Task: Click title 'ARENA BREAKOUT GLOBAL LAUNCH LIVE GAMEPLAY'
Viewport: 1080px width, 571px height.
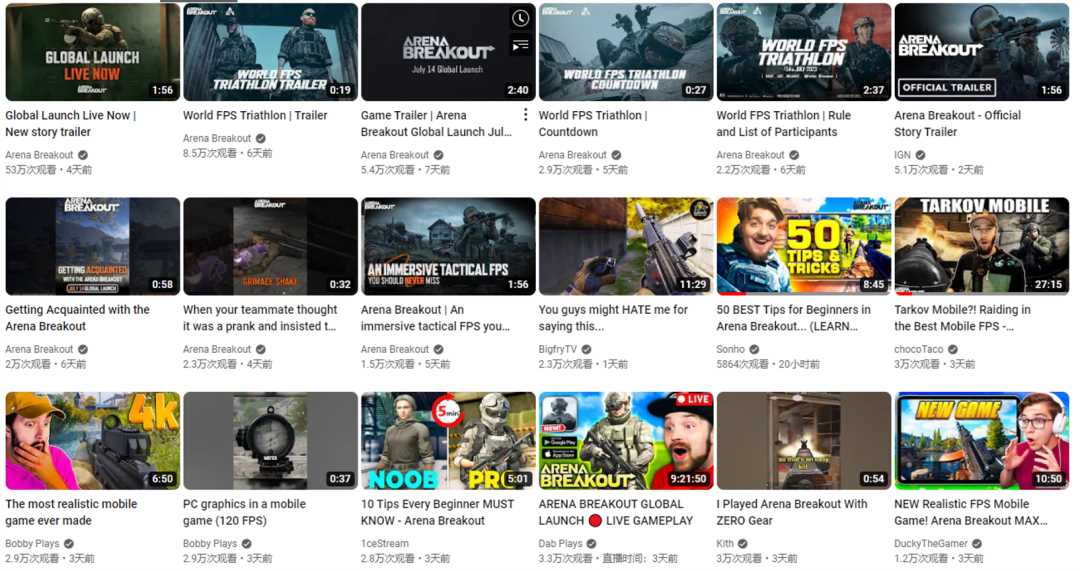Action: point(616,512)
